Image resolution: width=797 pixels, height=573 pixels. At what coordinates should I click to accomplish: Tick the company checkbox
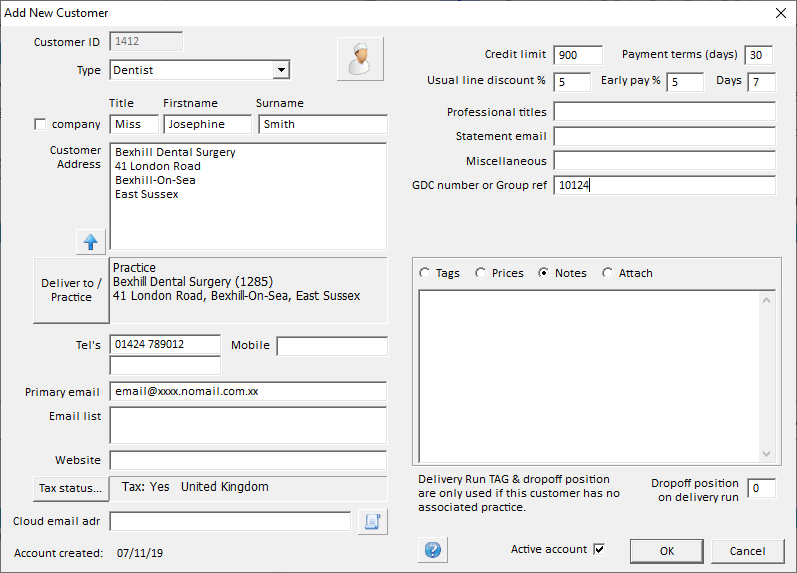(41, 124)
